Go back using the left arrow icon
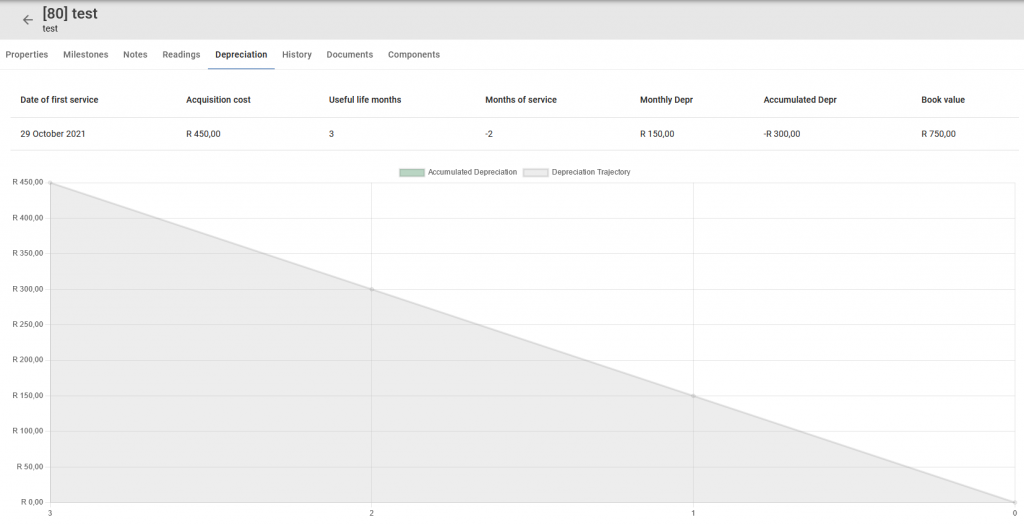 [x=27, y=20]
